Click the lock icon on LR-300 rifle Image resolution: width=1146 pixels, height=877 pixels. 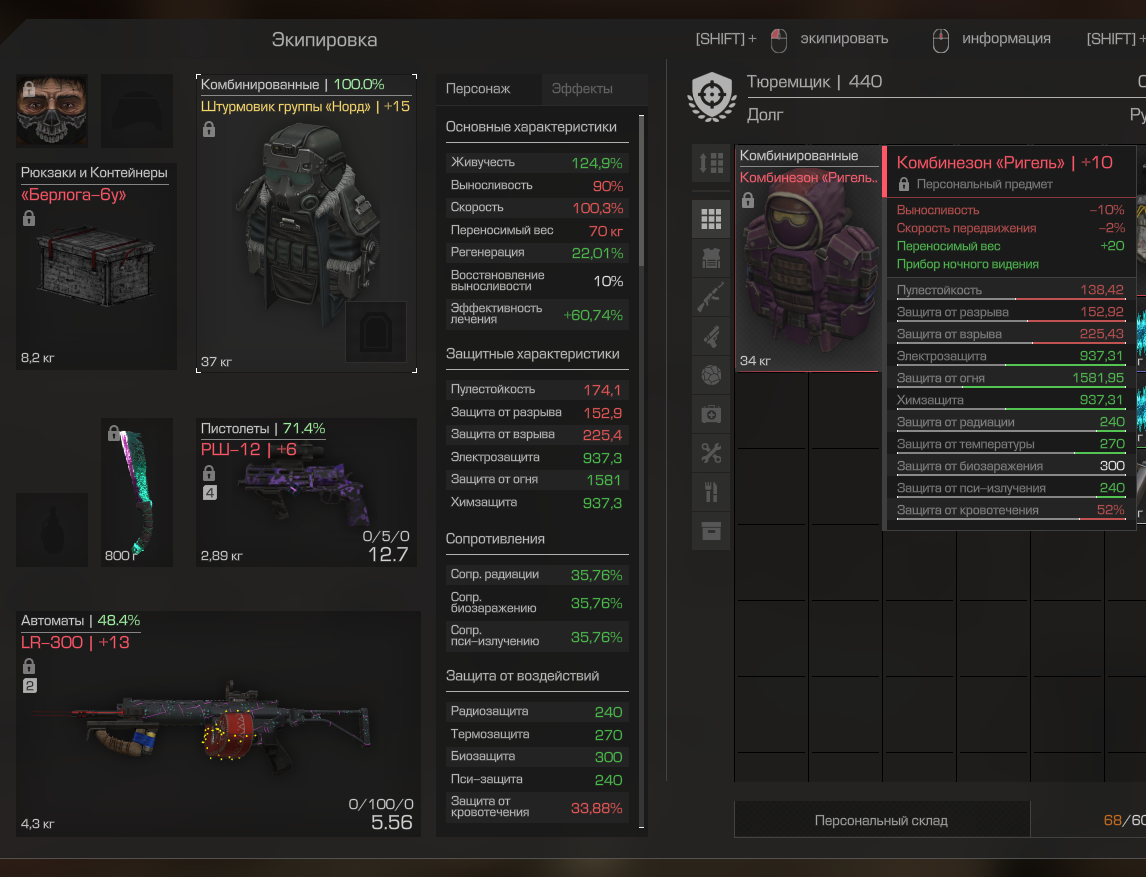point(29,666)
